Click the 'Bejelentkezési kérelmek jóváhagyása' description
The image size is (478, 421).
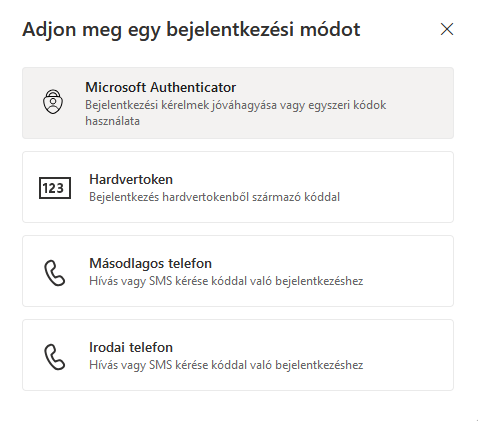(x=236, y=113)
